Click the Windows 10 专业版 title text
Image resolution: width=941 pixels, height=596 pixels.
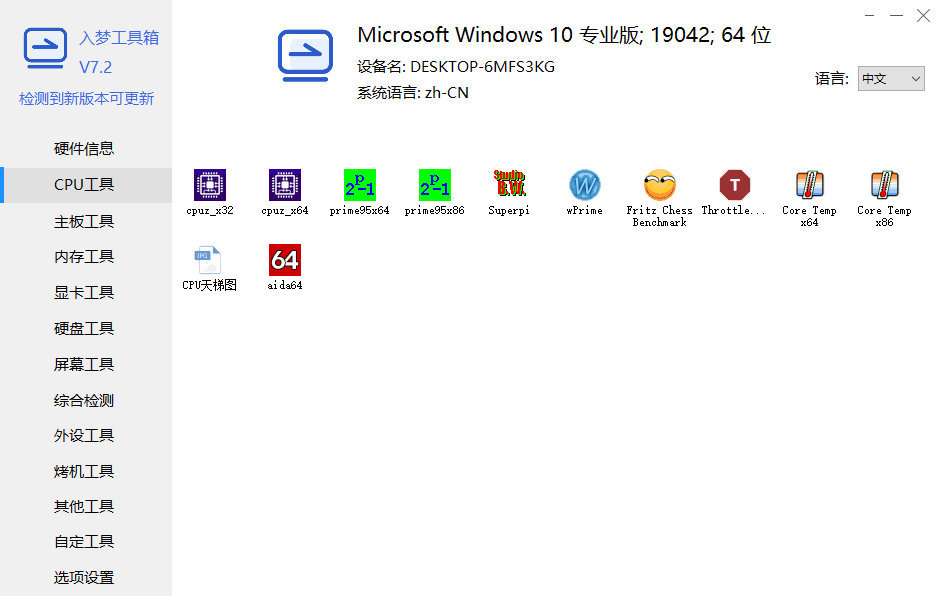[x=564, y=35]
